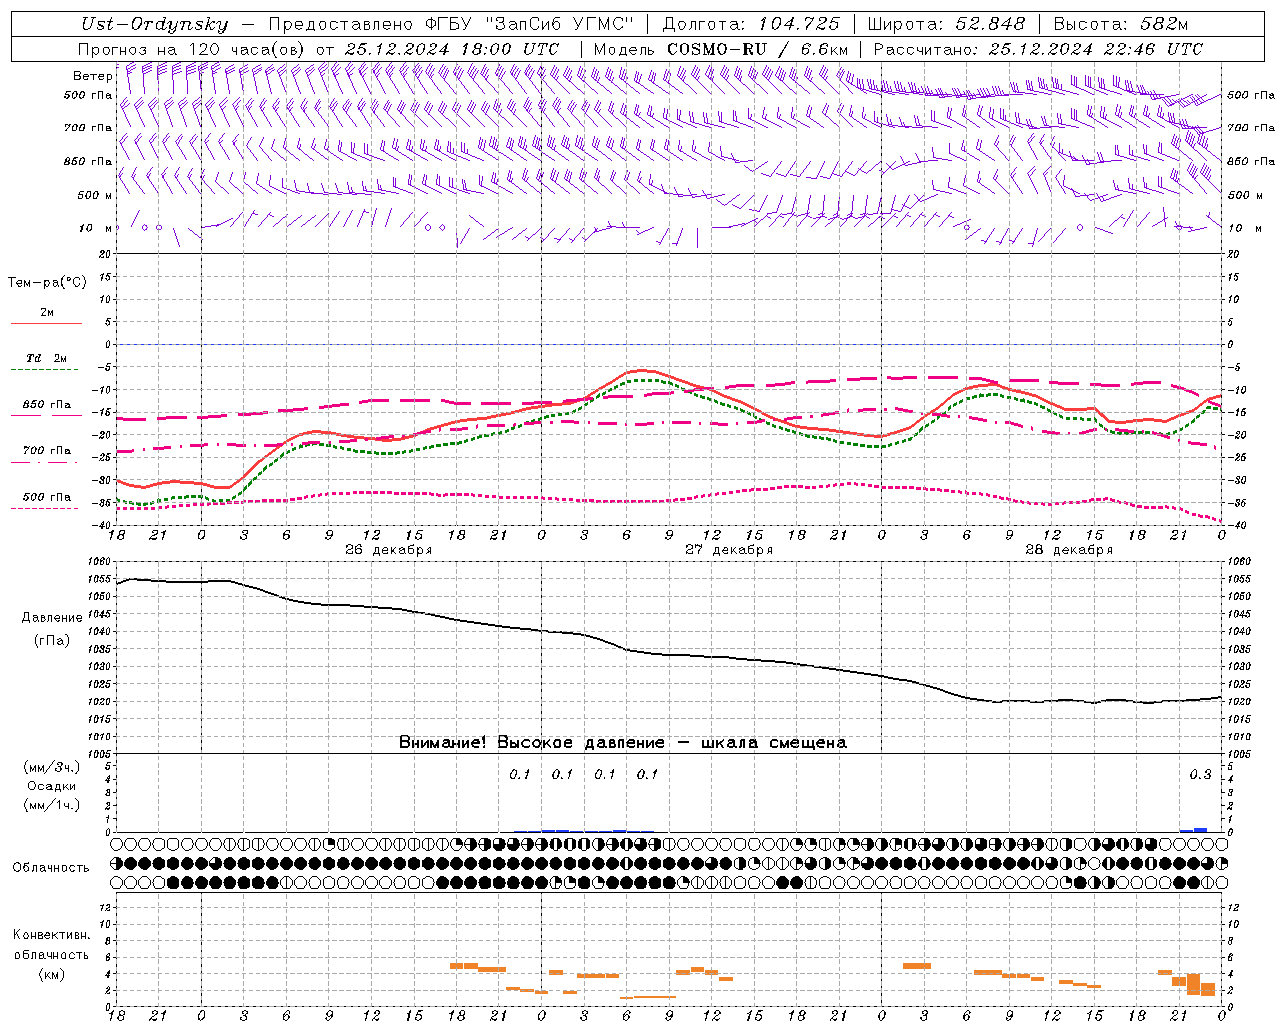The width and height of the screenshot is (1280, 1024).
Task: Click 'Прогноз на 120 часа(ов)' forecast text
Action: (192, 49)
